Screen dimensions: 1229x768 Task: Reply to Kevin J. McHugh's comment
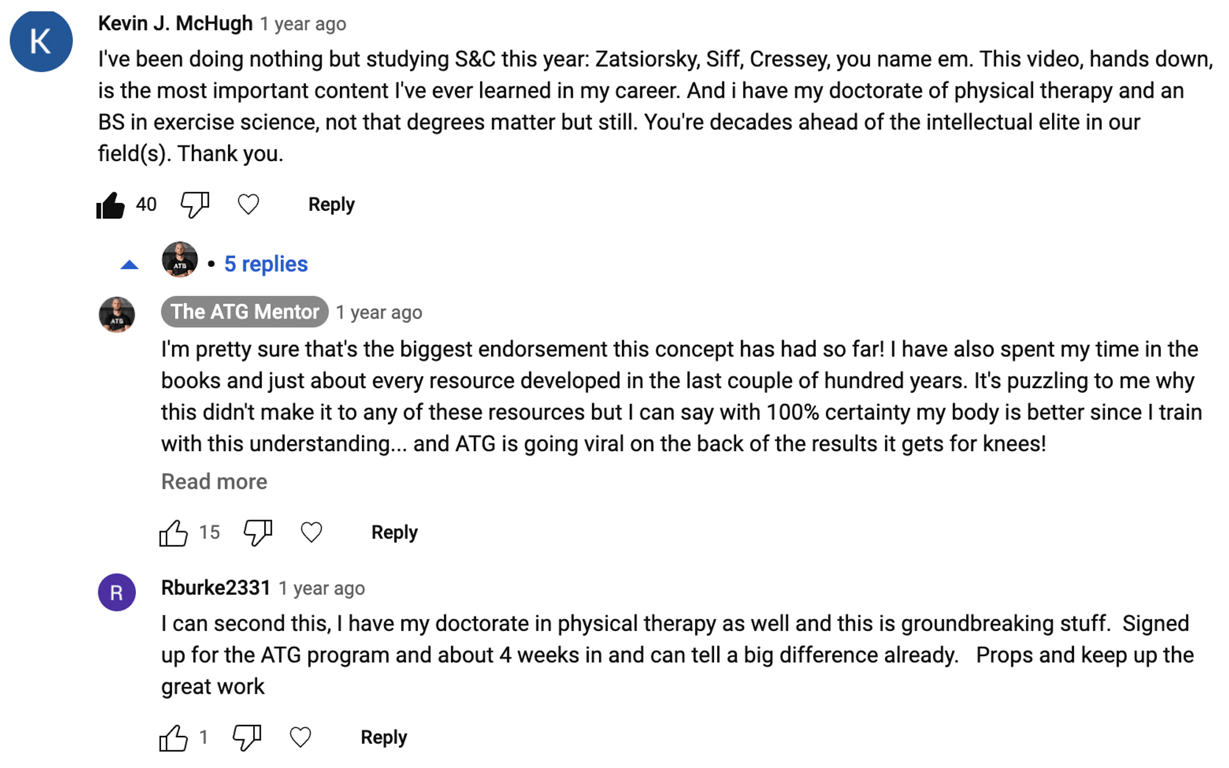pyautogui.click(x=331, y=205)
